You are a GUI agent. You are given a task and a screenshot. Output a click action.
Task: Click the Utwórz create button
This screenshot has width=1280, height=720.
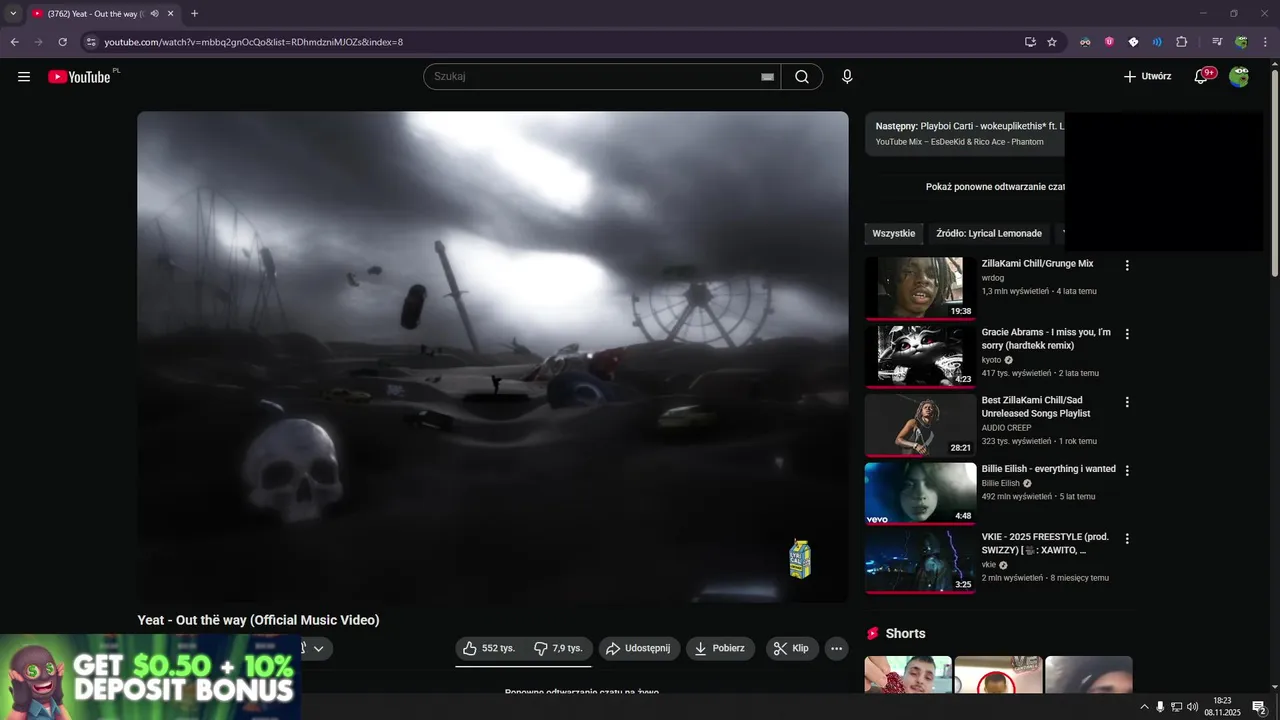pos(1147,77)
